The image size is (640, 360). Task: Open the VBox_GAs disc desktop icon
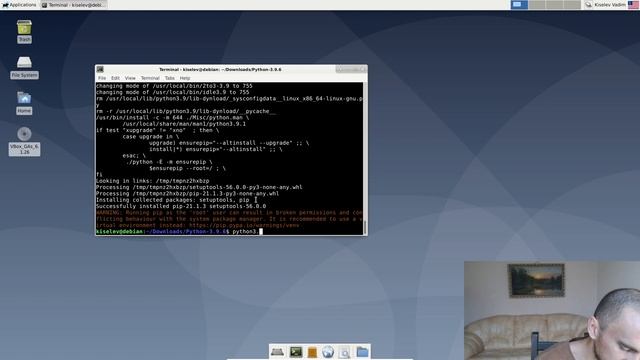[x=24, y=141]
